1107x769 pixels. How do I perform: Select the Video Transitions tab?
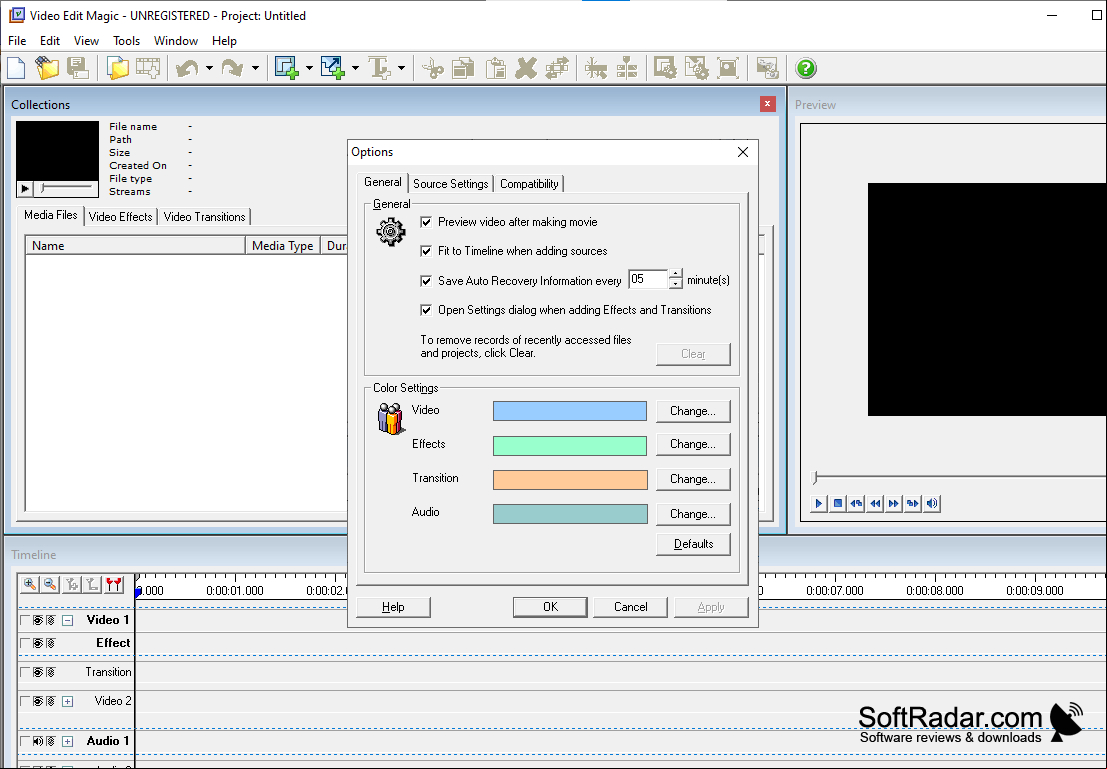point(204,217)
